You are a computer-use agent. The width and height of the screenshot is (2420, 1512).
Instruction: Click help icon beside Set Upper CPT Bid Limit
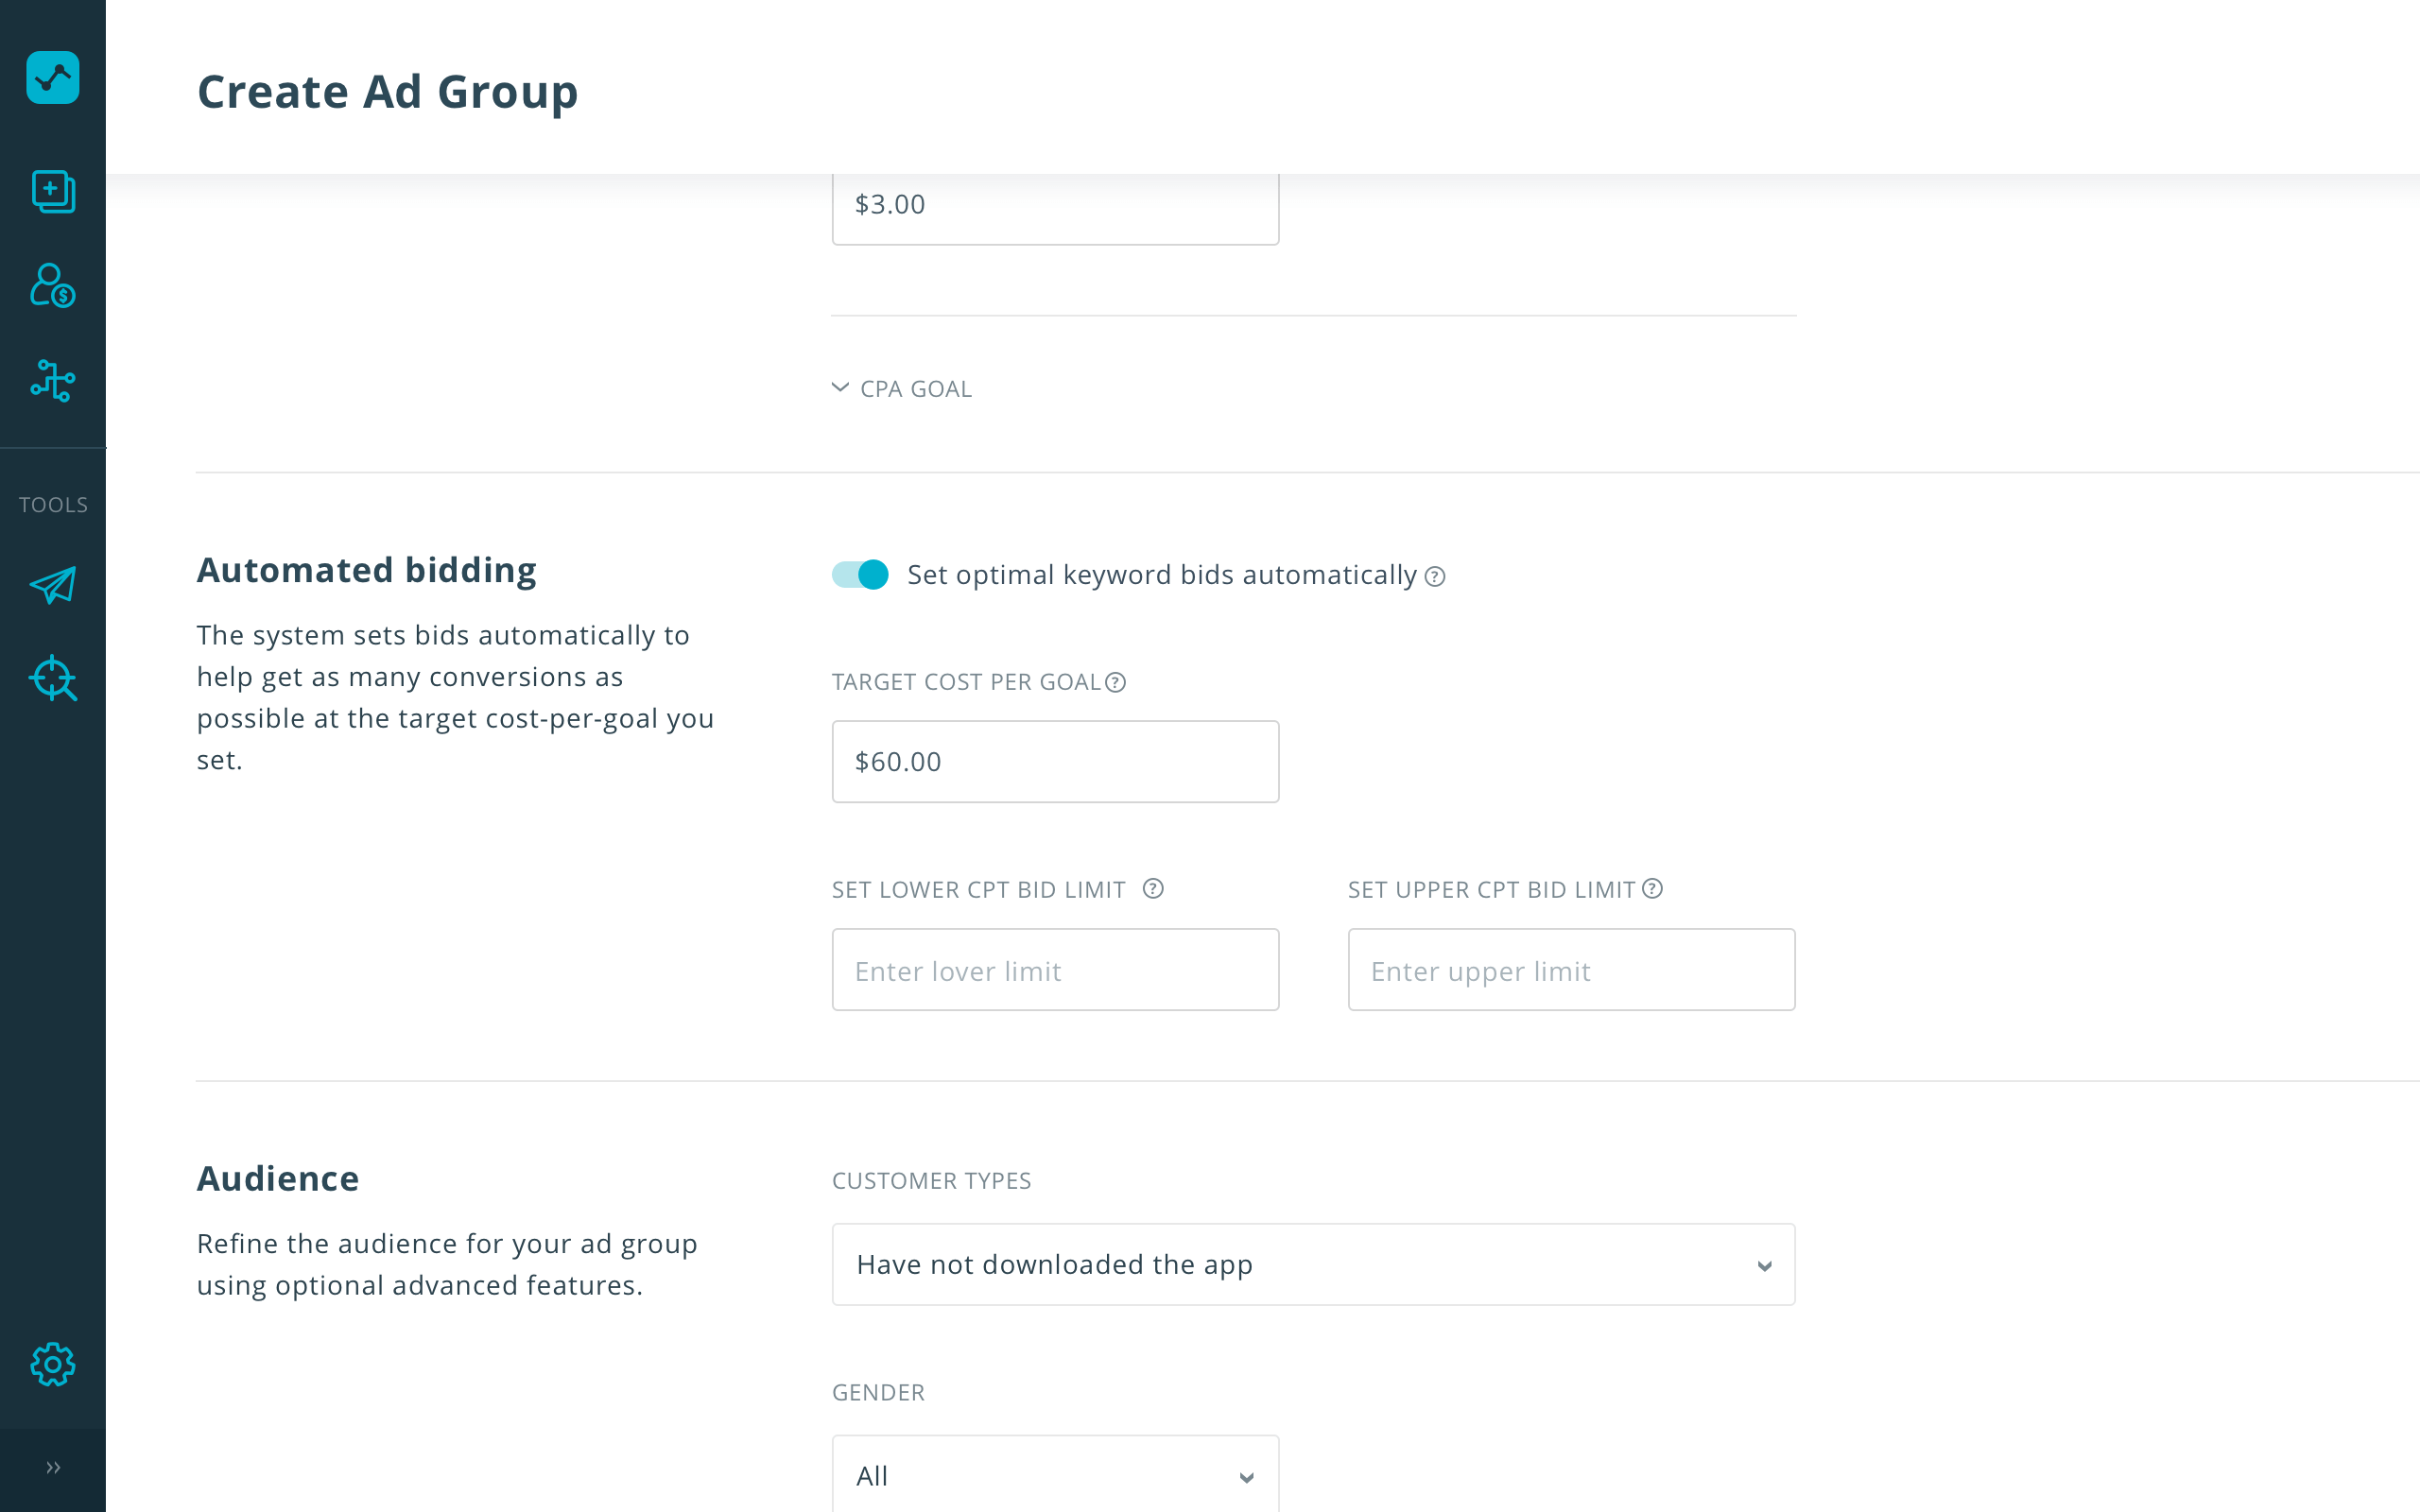[1653, 889]
